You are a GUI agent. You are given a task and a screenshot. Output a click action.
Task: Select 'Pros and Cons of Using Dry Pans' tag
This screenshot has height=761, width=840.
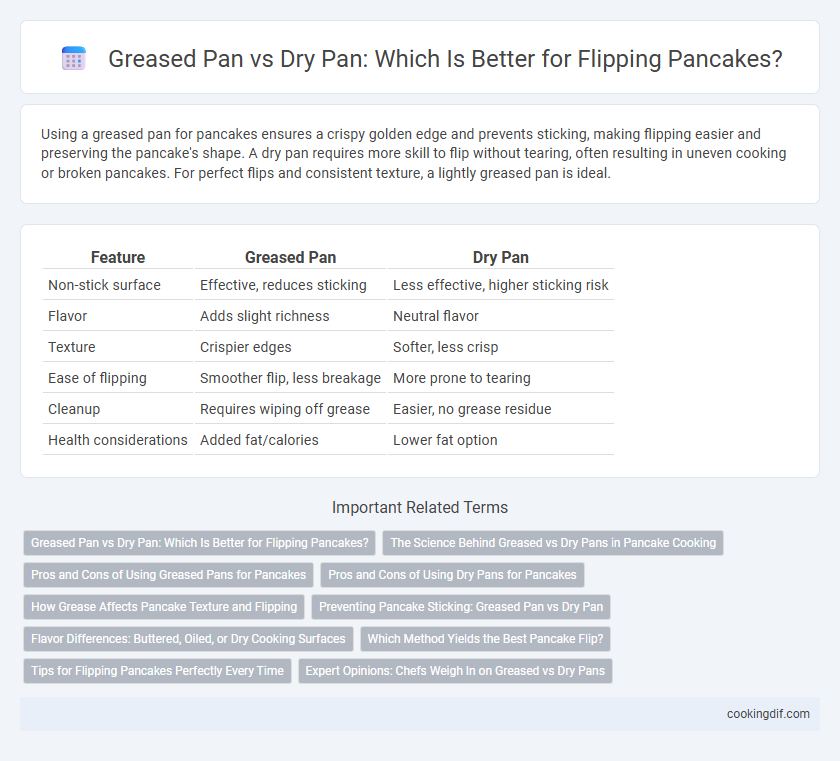pyautogui.click(x=452, y=575)
